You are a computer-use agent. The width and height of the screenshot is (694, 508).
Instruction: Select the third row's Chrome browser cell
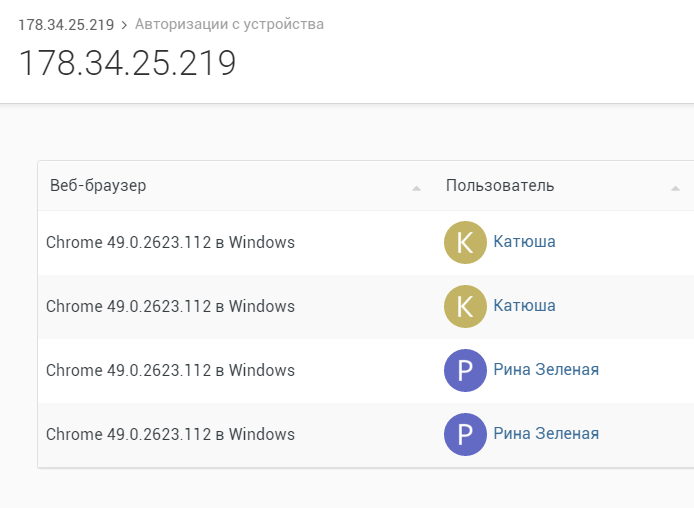[170, 370]
